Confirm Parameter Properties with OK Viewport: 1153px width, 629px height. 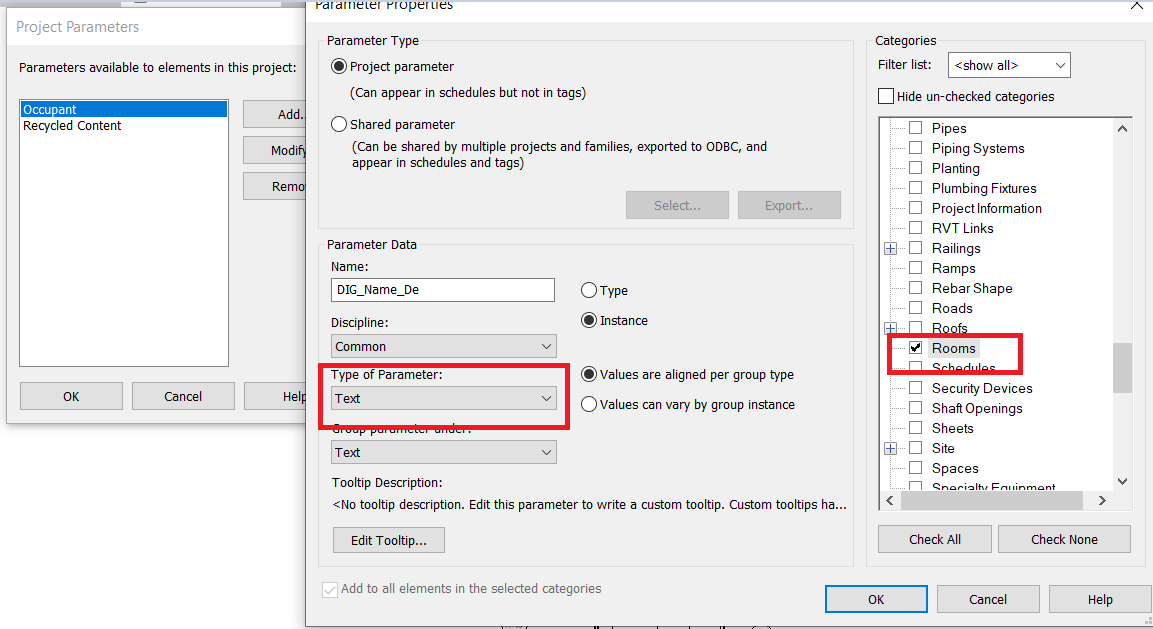(876, 599)
